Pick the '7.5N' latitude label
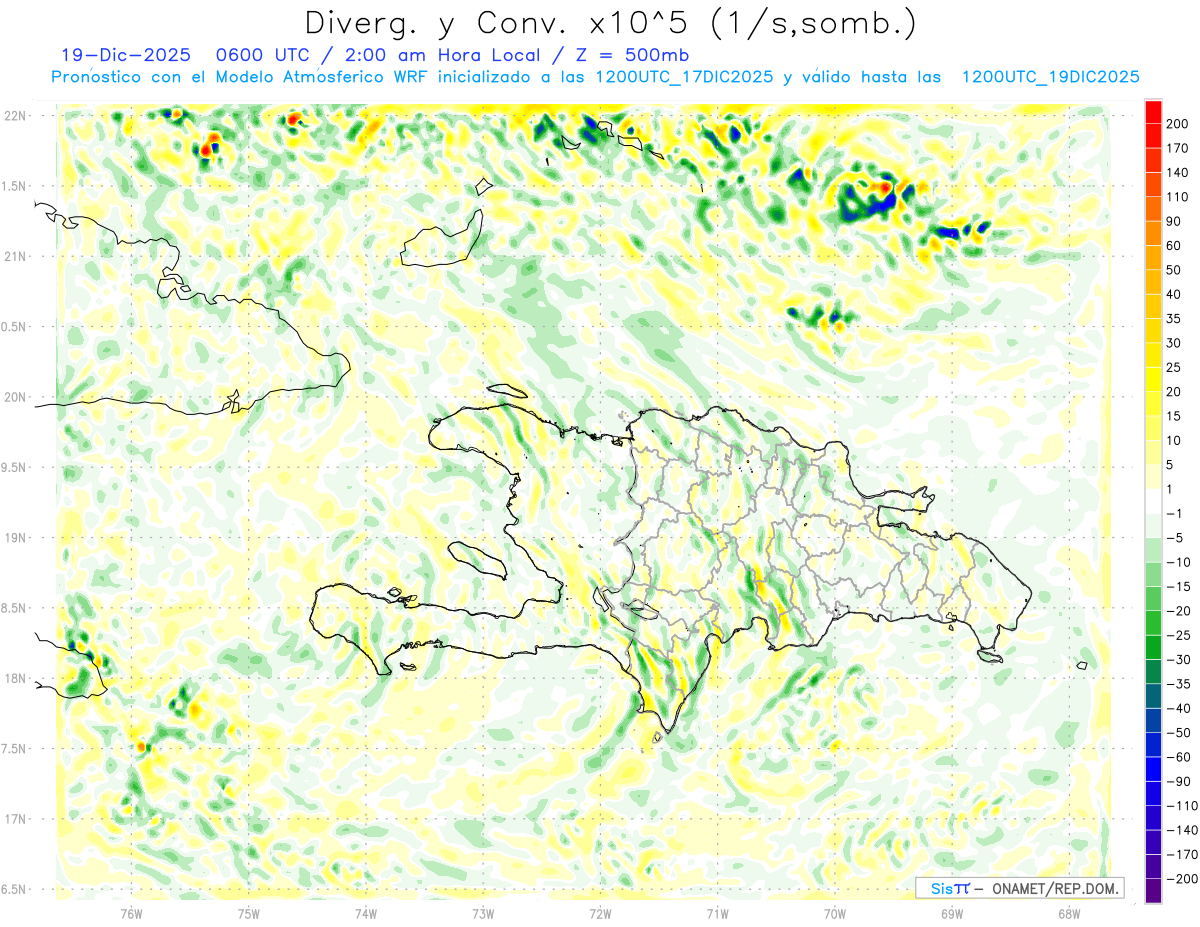1200x927 pixels. point(15,749)
